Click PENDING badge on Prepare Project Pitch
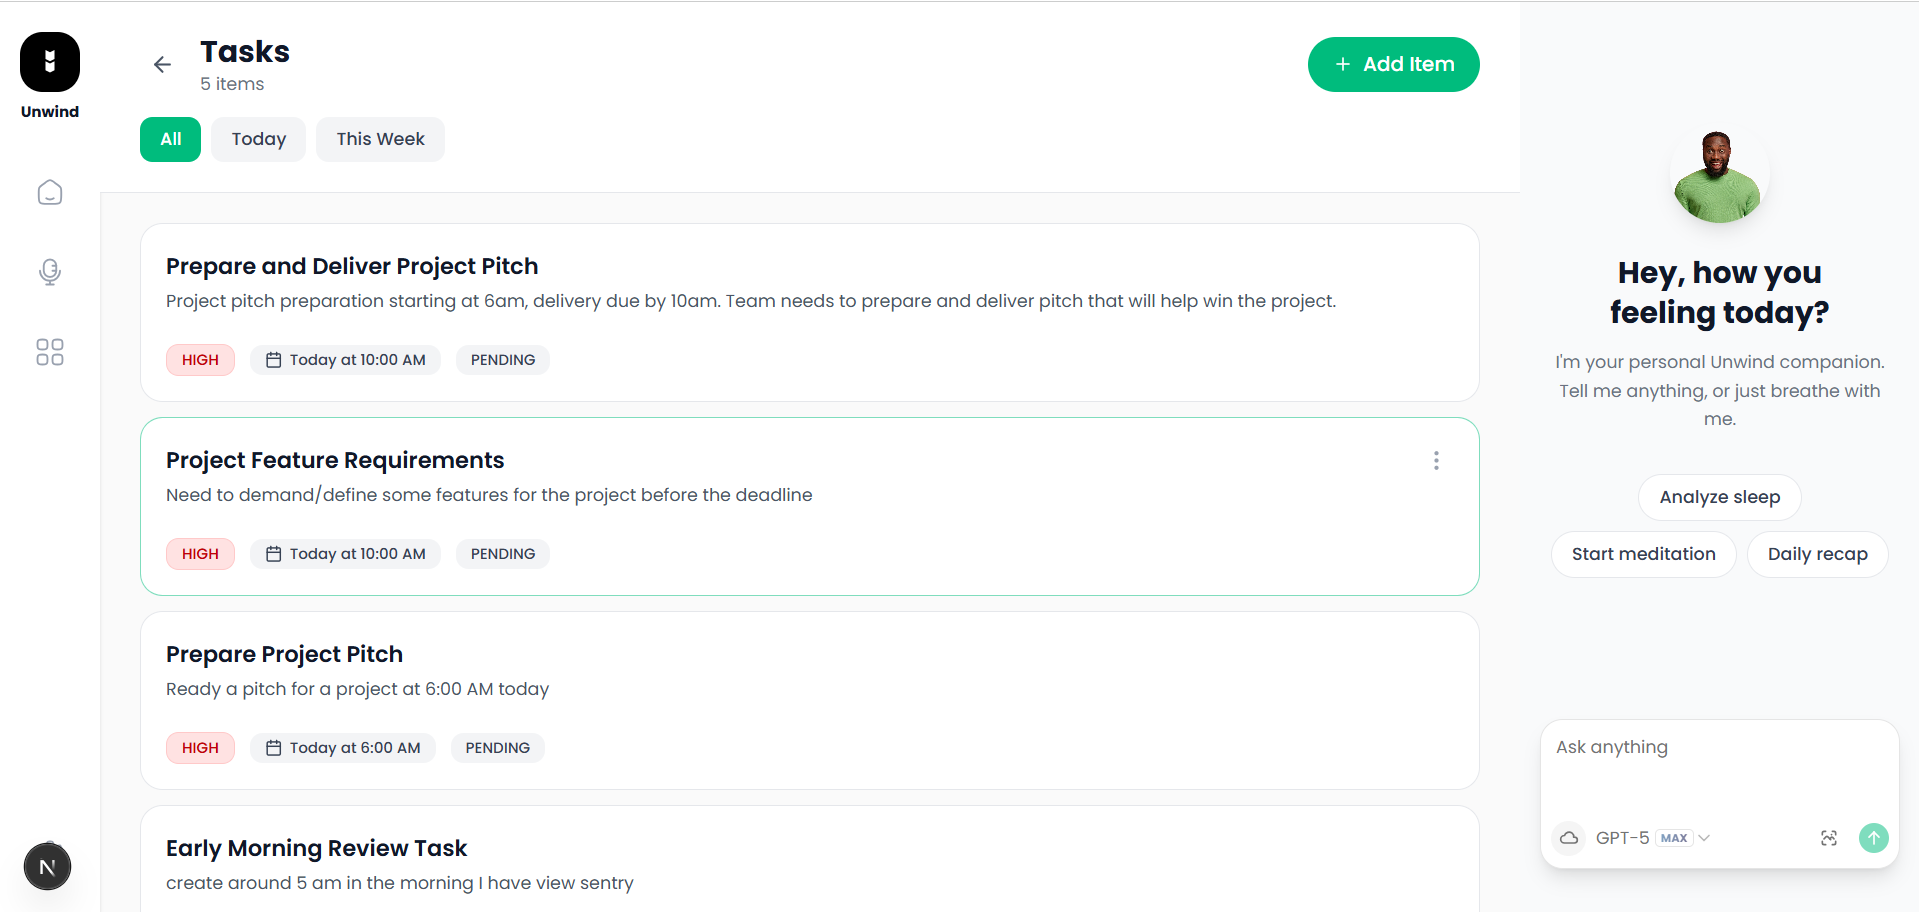Image resolution: width=1919 pixels, height=912 pixels. [x=498, y=748]
